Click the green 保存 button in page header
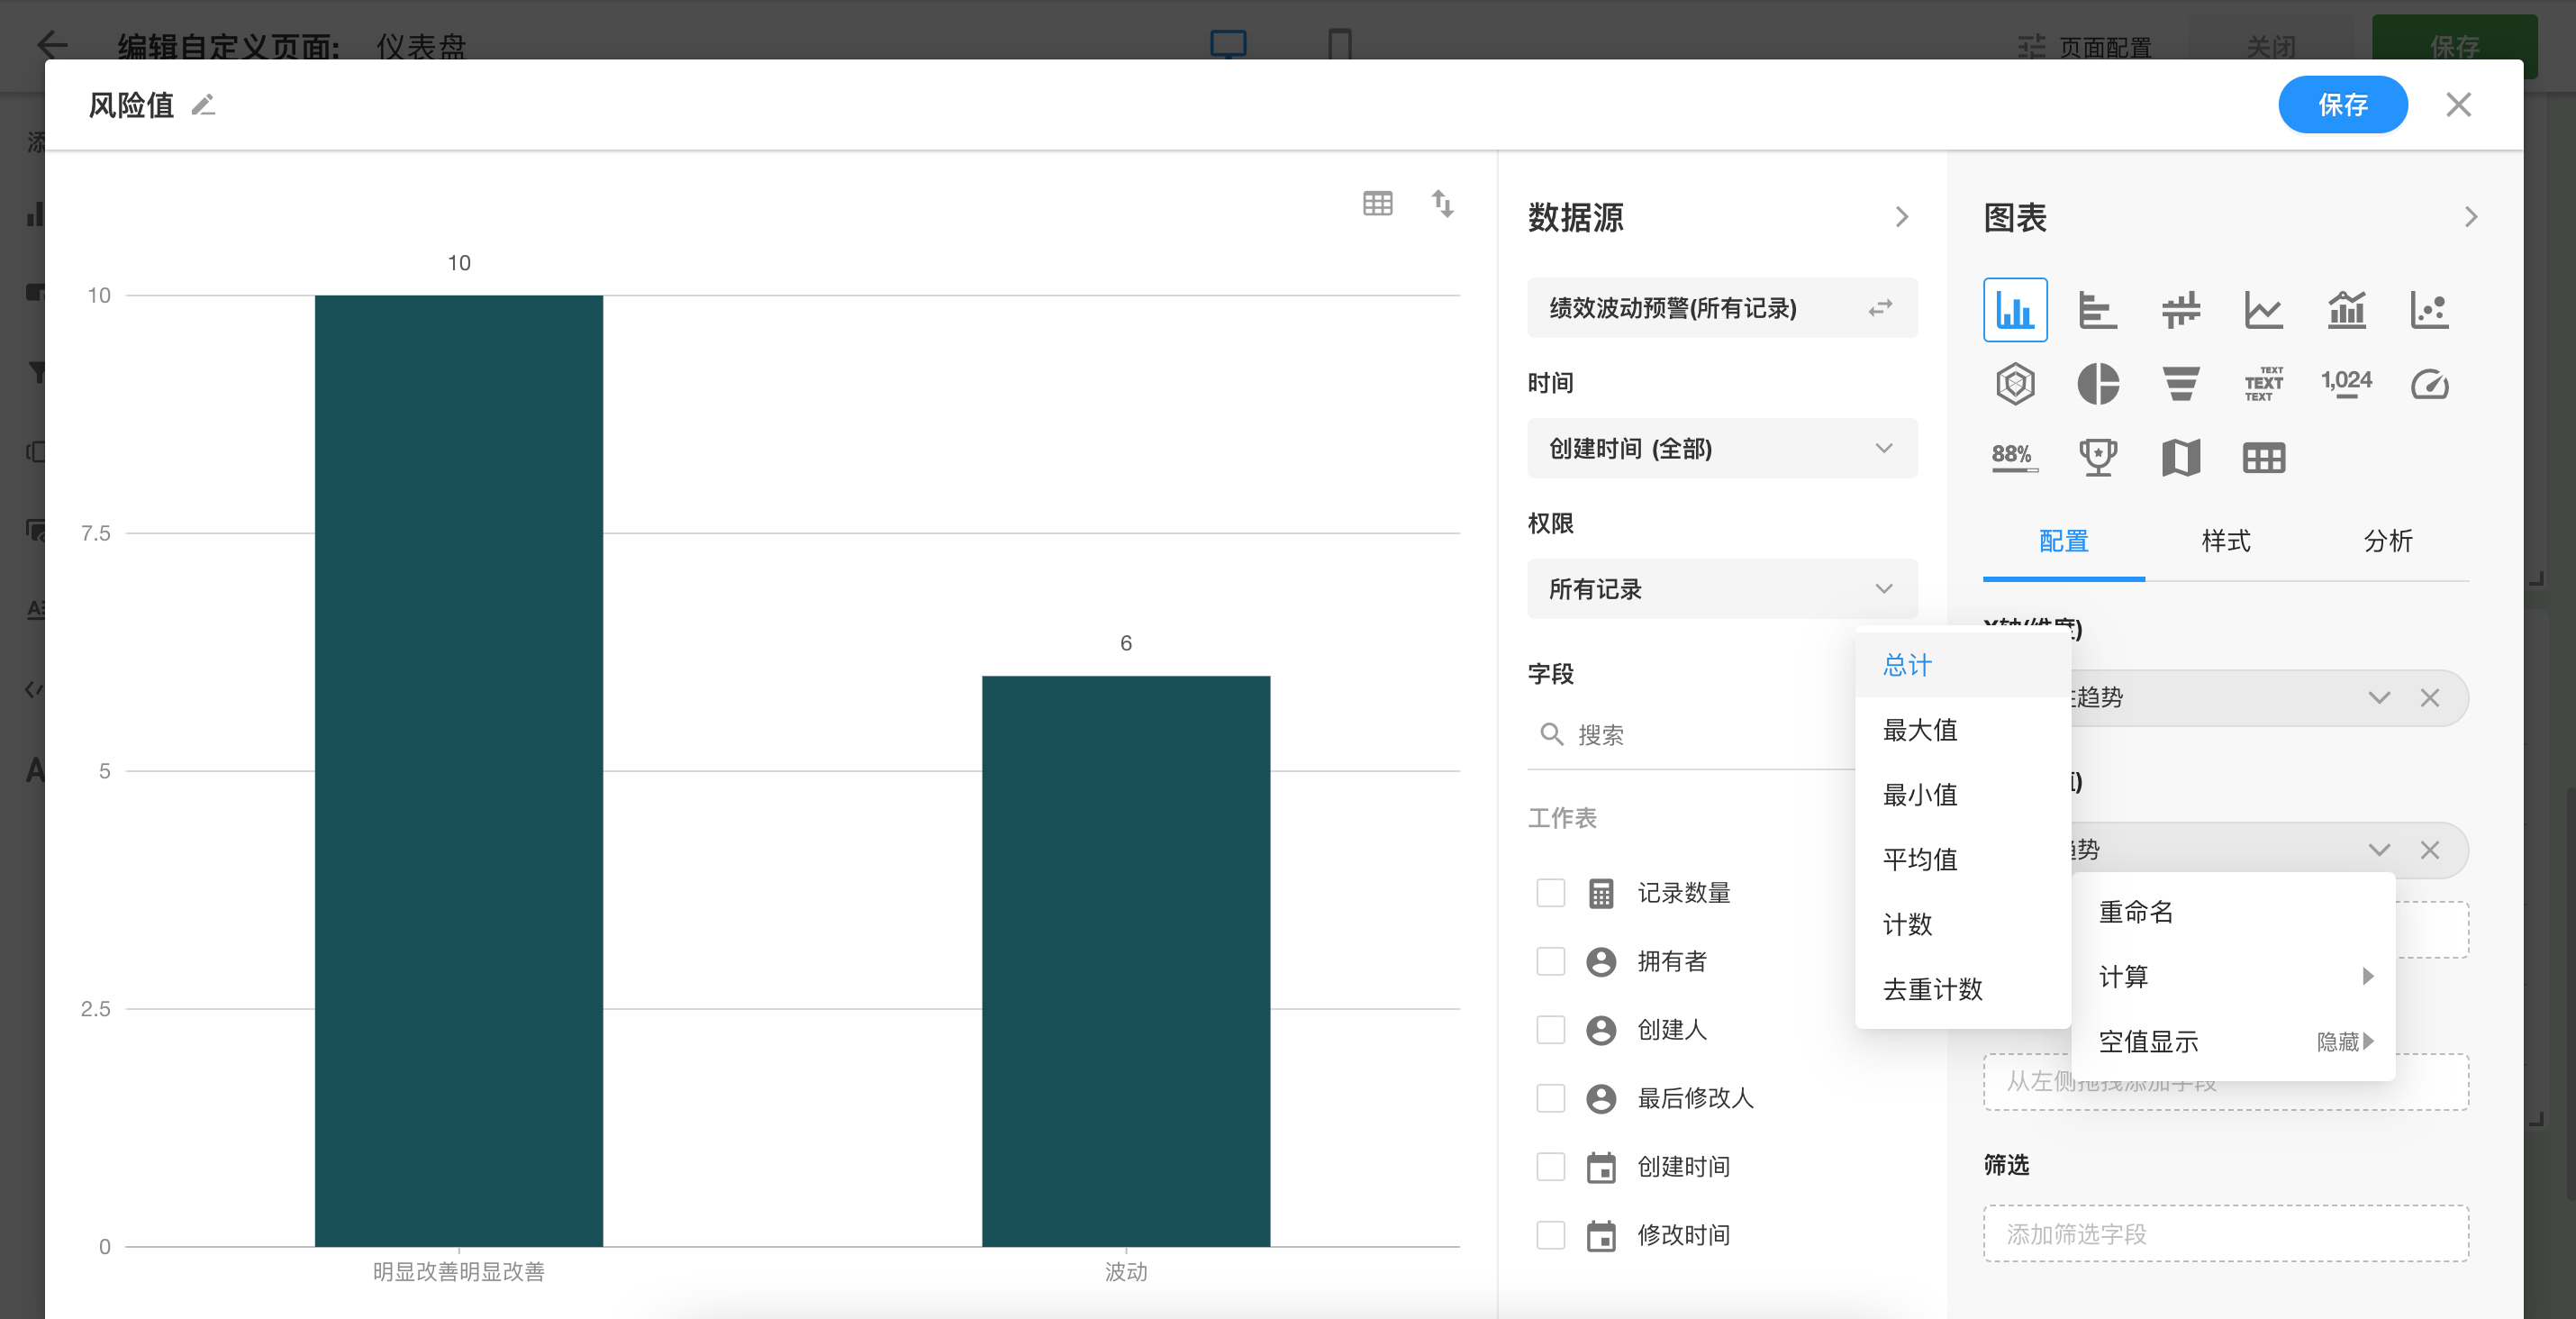2576x1319 pixels. coord(2454,46)
